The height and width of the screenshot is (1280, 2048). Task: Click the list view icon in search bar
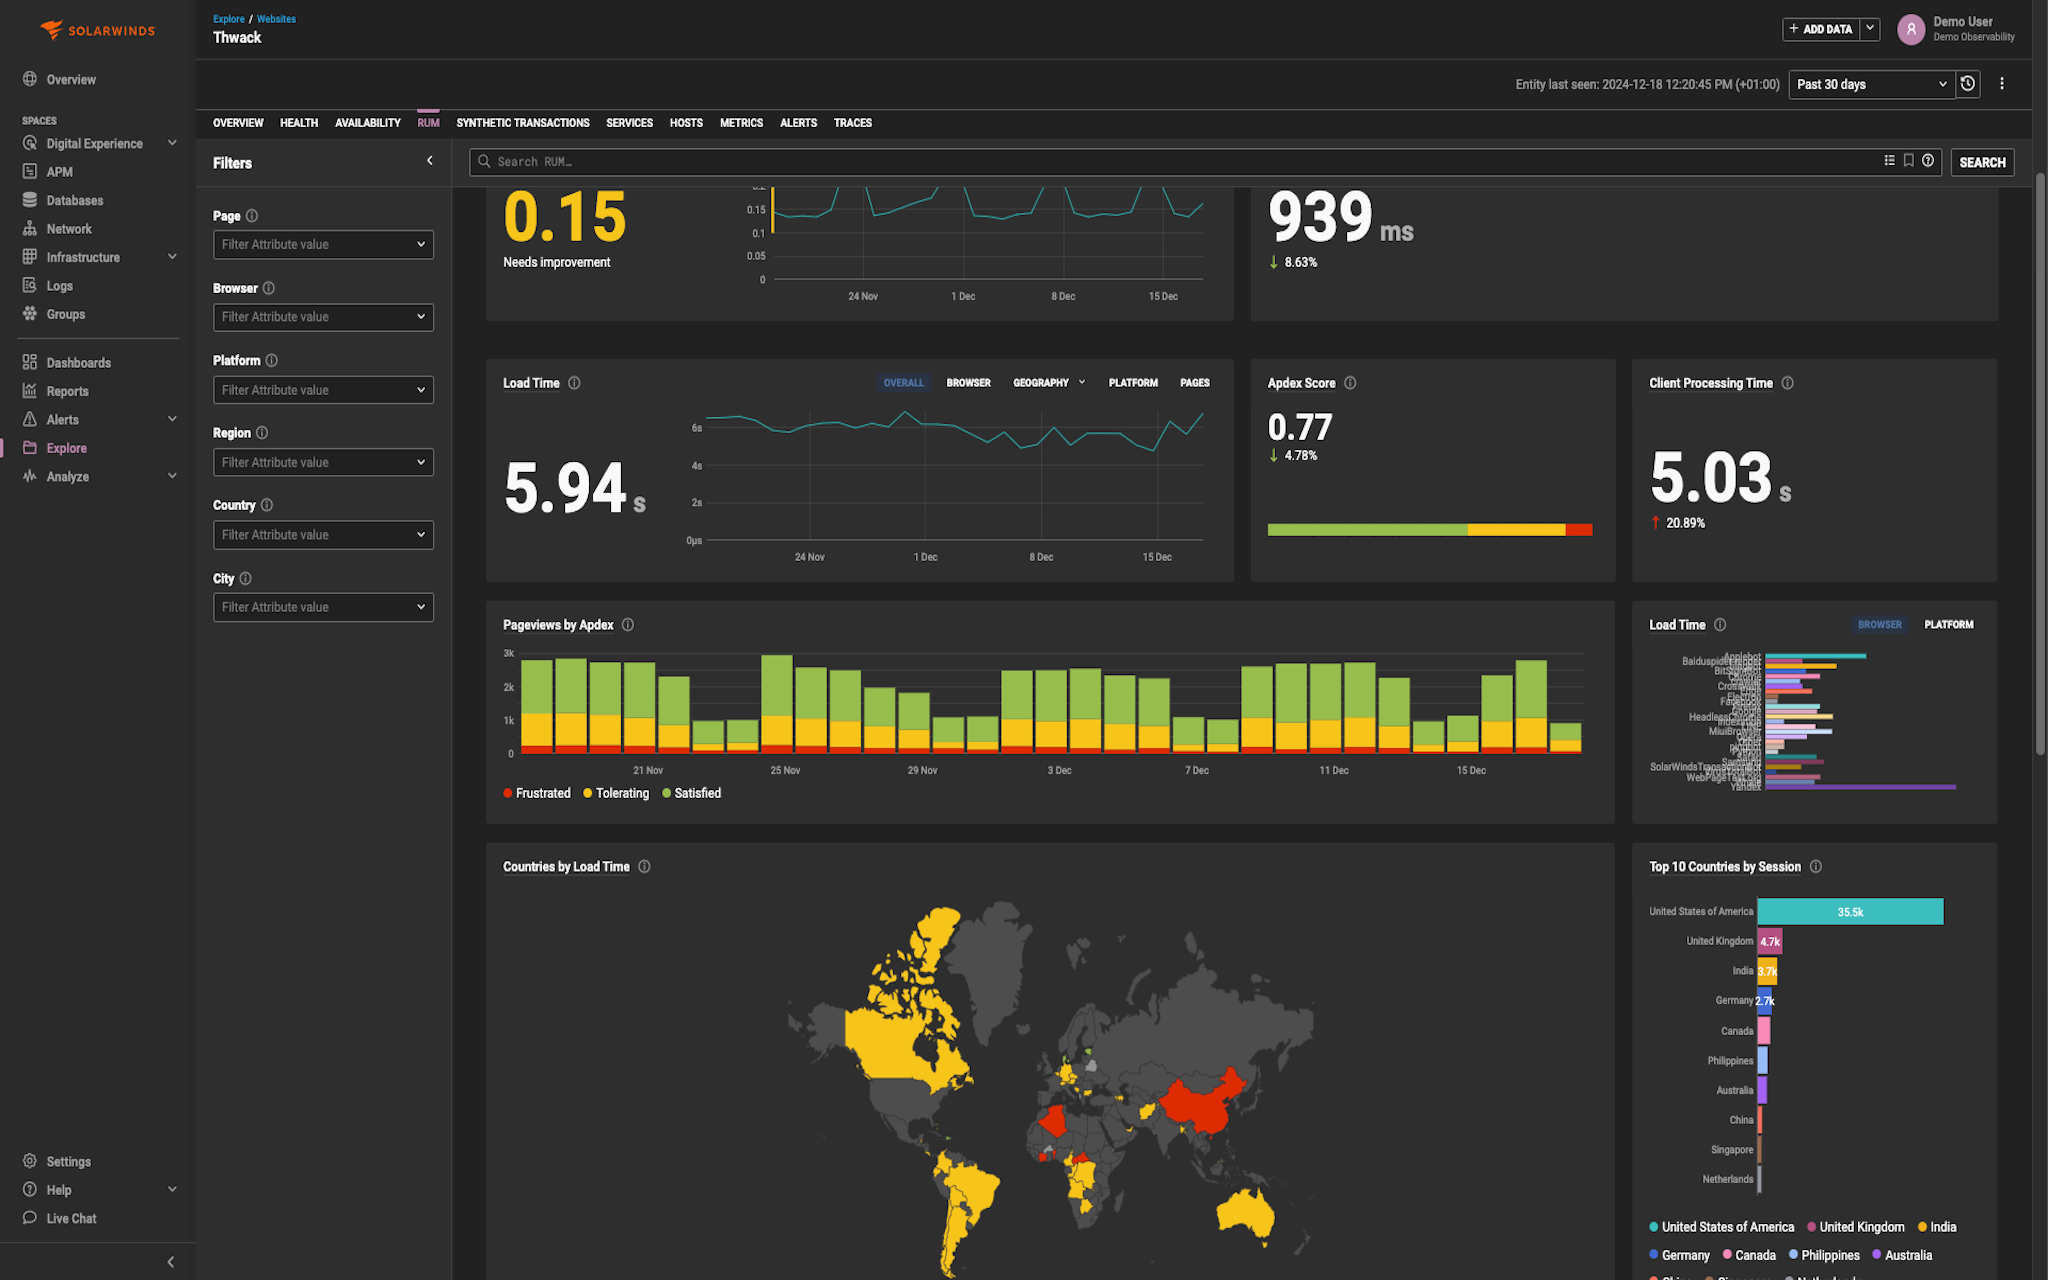[1889, 161]
